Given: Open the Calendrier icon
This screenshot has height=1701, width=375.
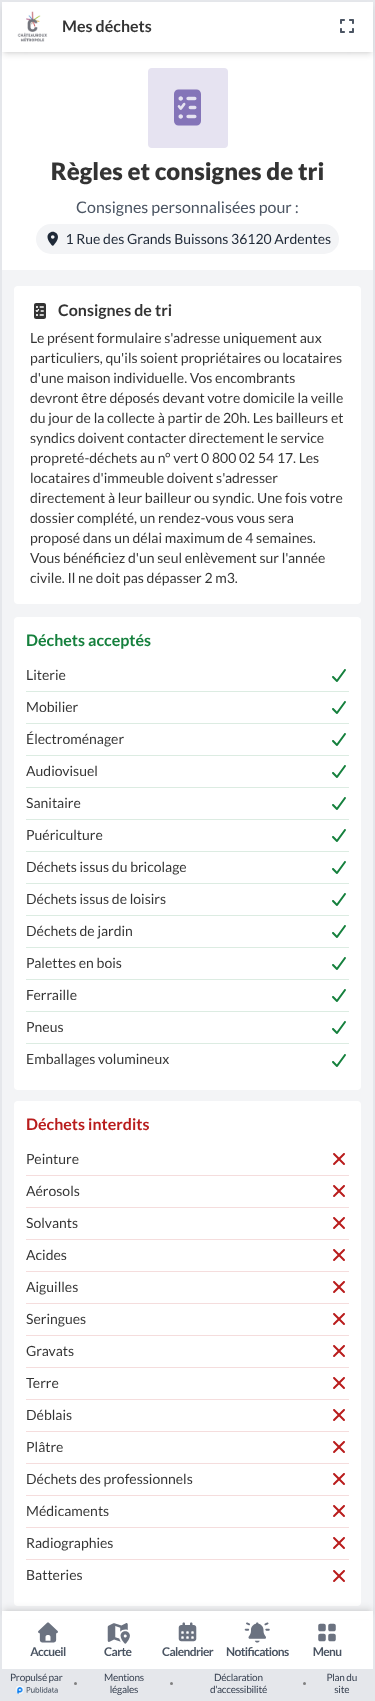Looking at the screenshot, I should click(187, 1632).
